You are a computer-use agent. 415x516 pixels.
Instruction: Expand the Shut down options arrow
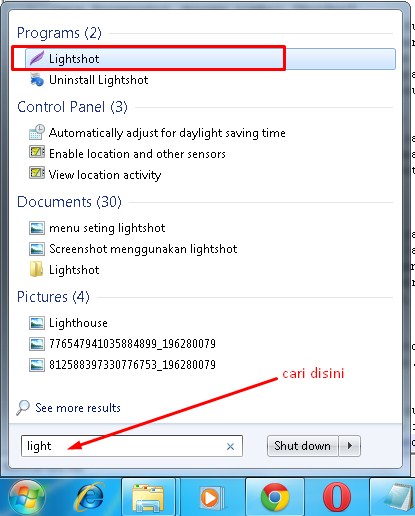click(x=350, y=446)
